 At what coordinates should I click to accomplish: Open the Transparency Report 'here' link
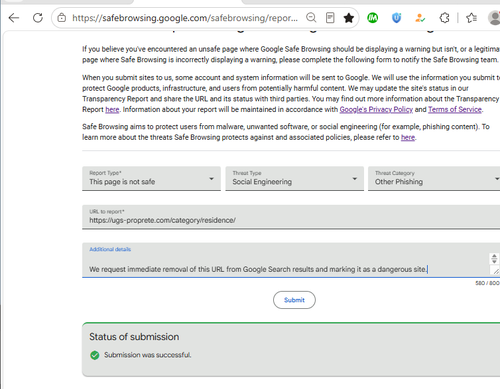click(112, 110)
